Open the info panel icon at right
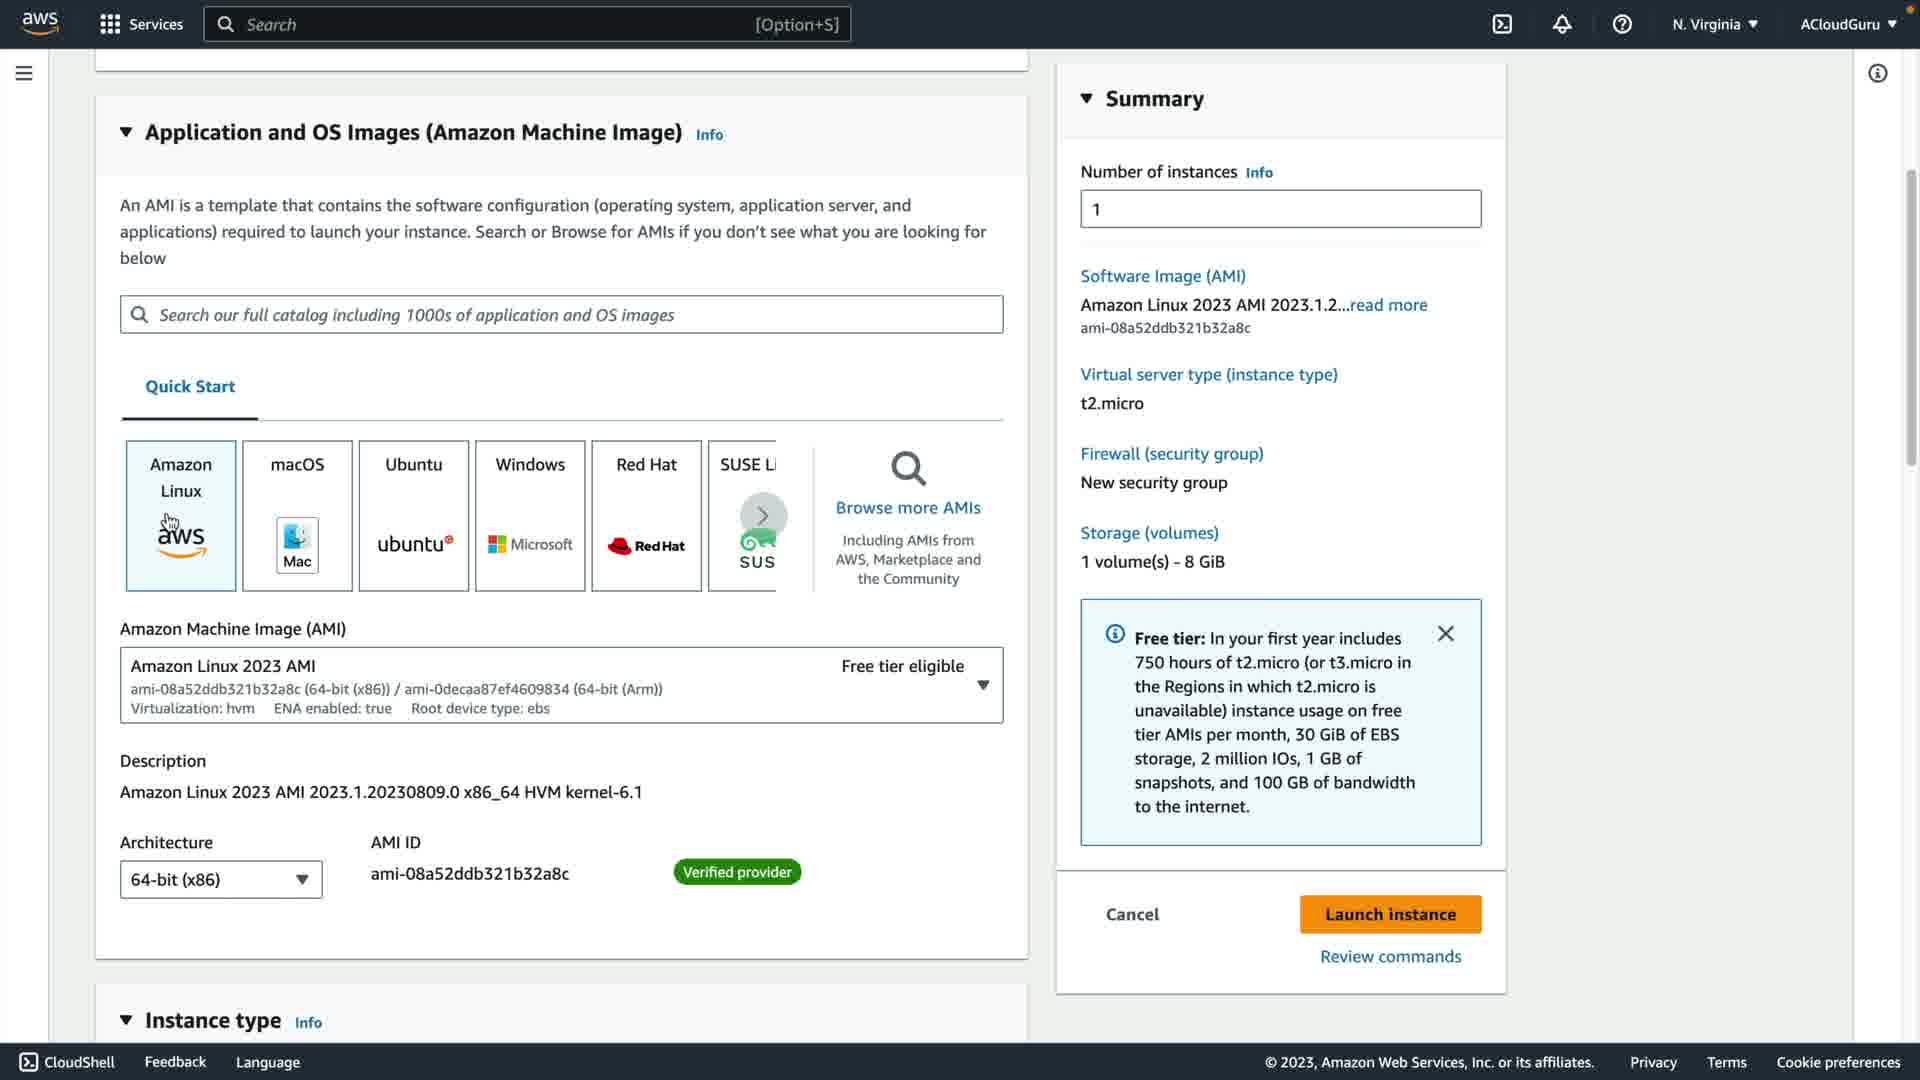Screen dimensions: 1920x1080 tap(1877, 73)
